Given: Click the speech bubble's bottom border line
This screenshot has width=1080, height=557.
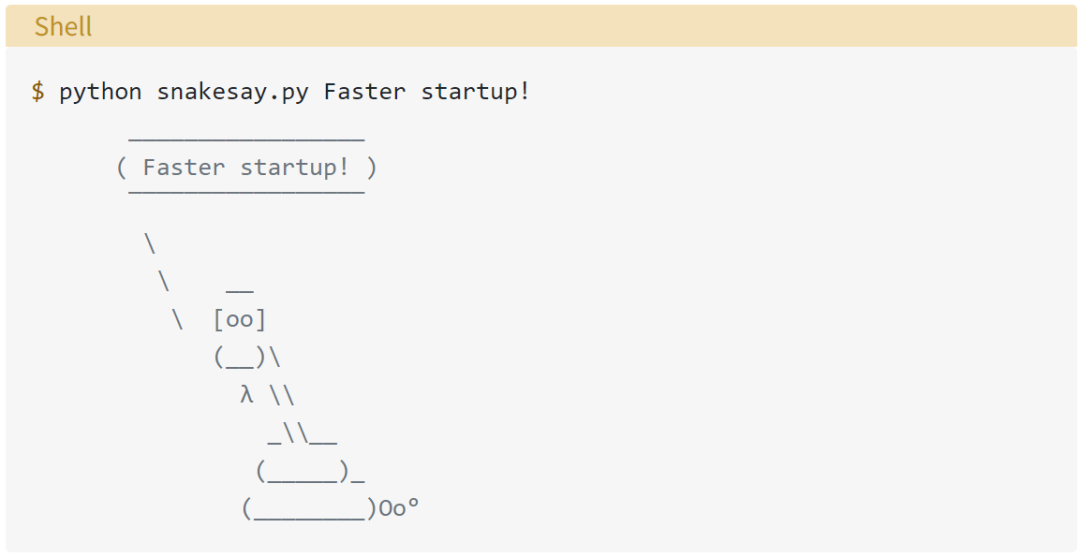Looking at the screenshot, I should point(246,190).
